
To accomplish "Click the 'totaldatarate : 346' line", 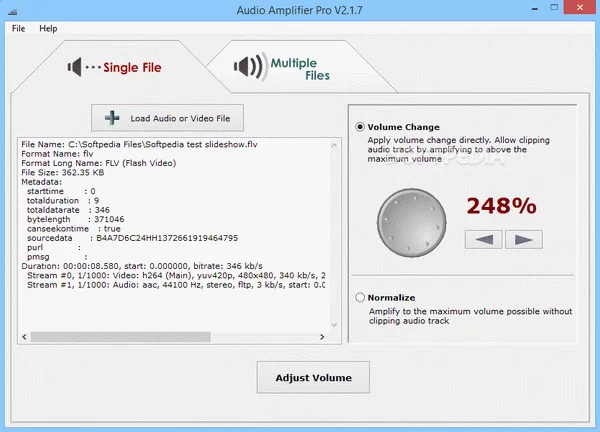I will click(x=68, y=210).
